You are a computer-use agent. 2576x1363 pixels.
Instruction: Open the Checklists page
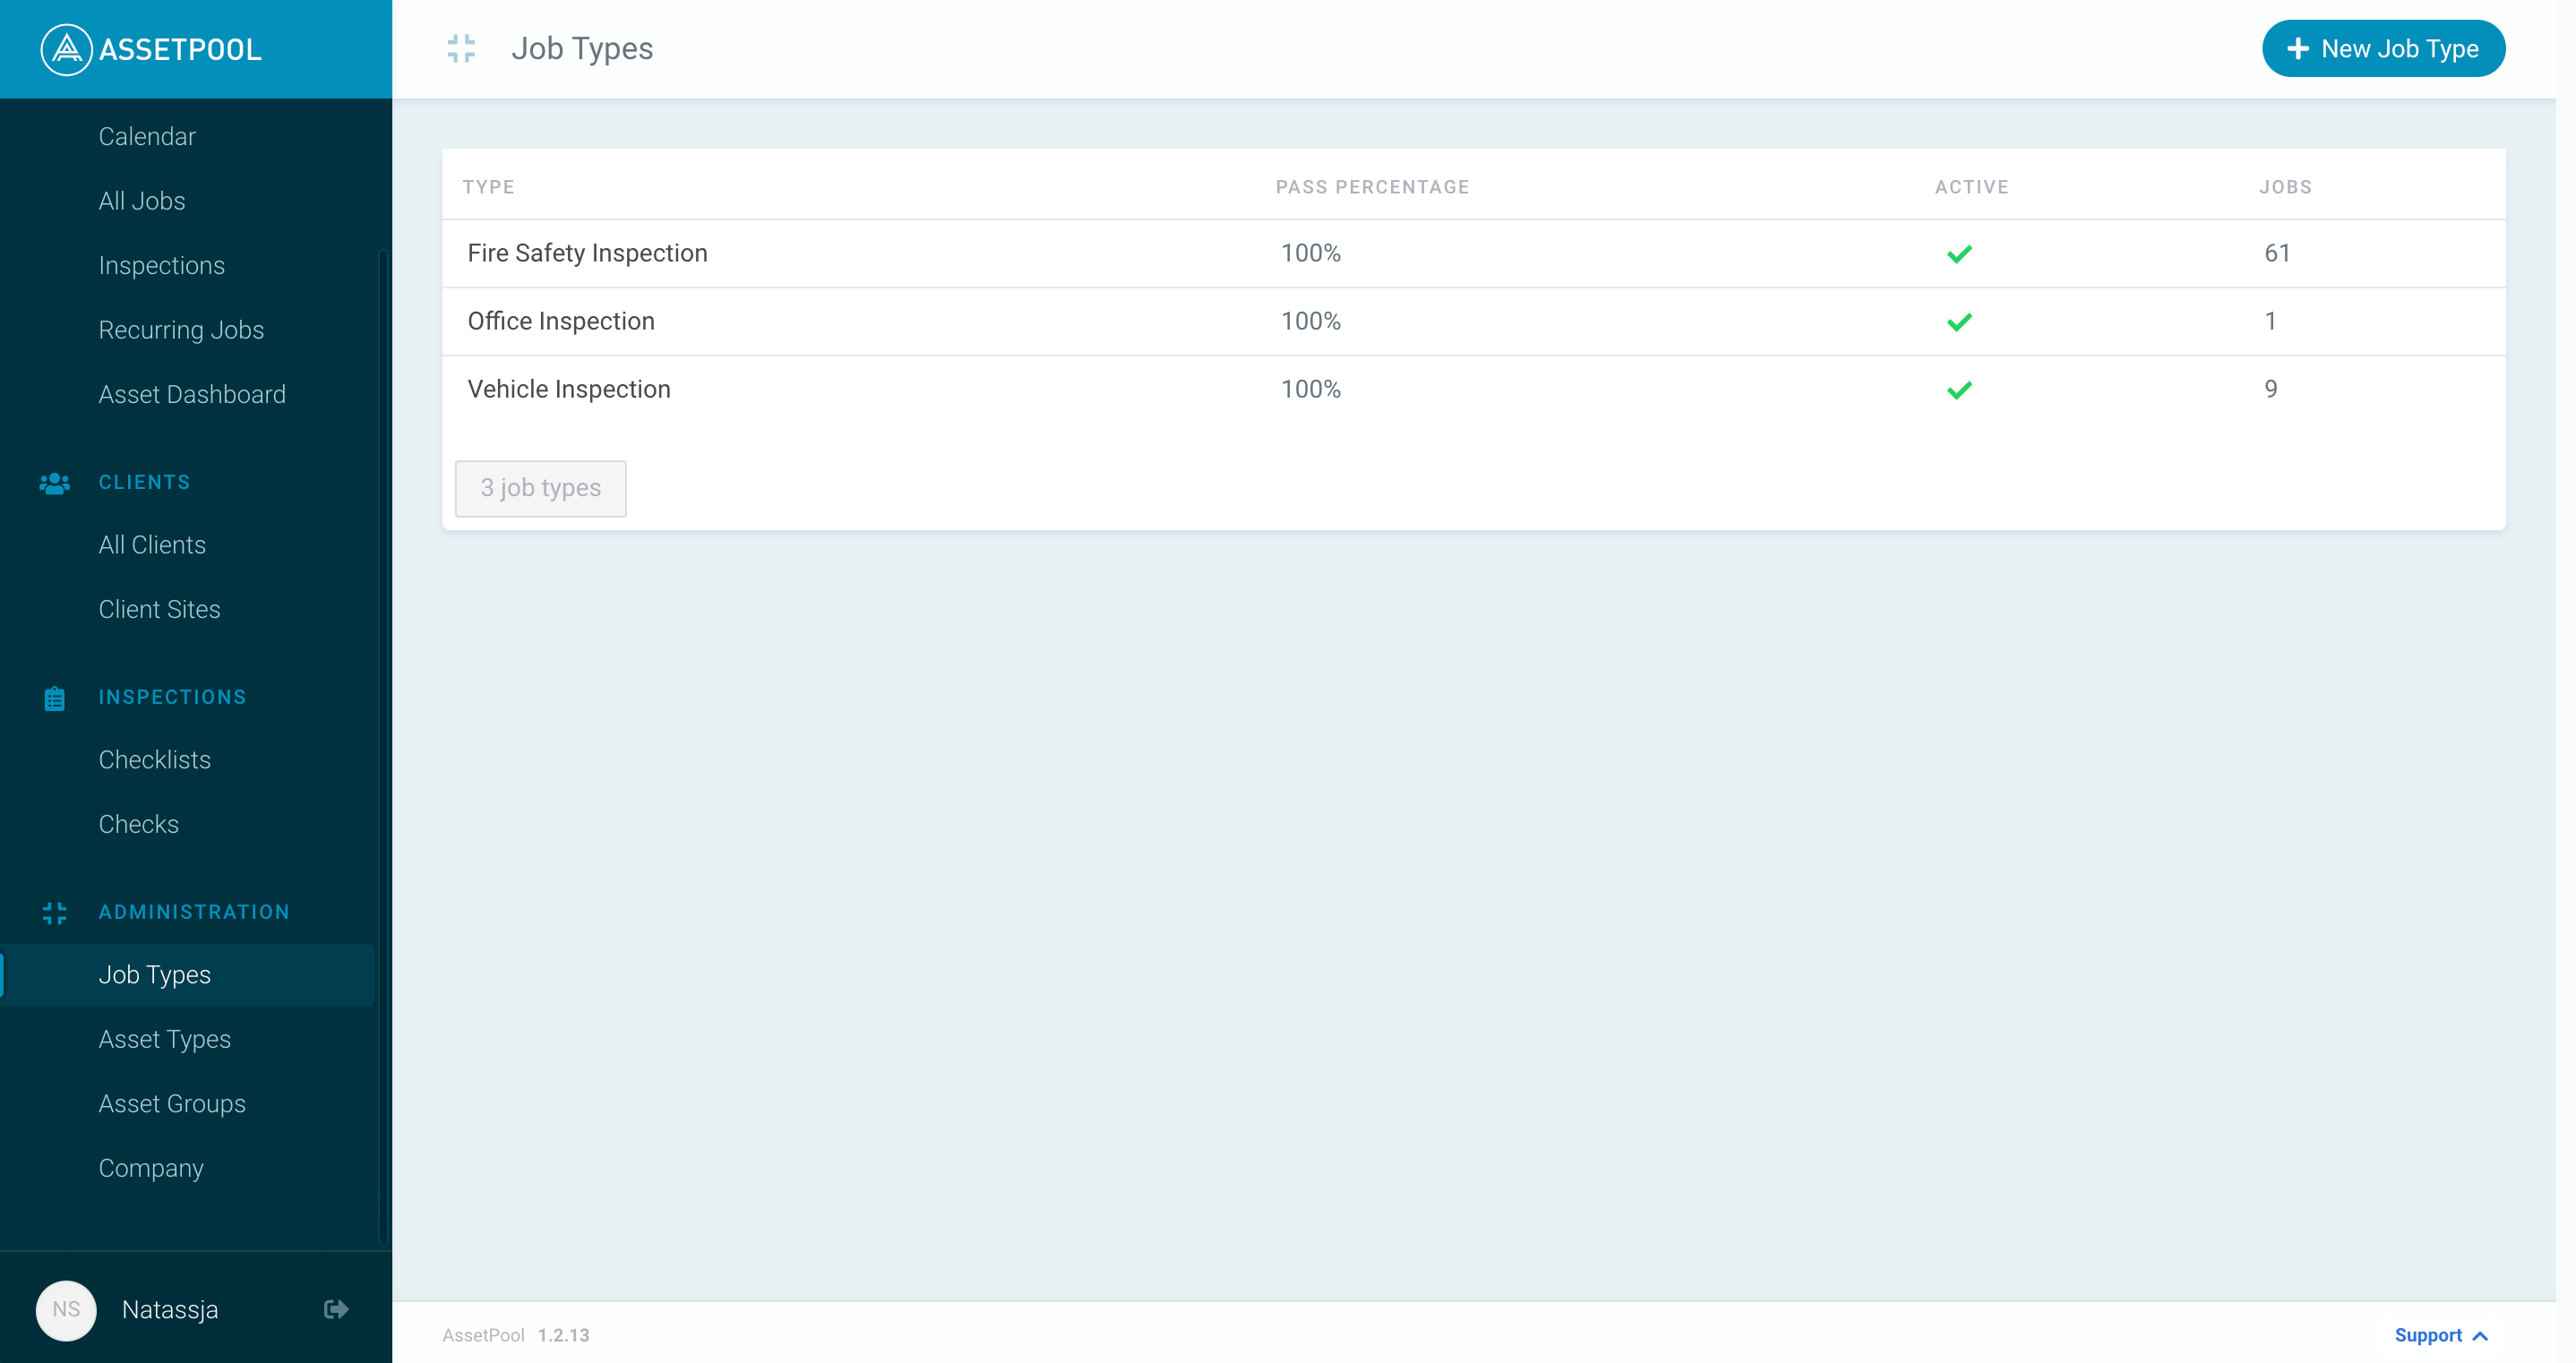tap(154, 760)
